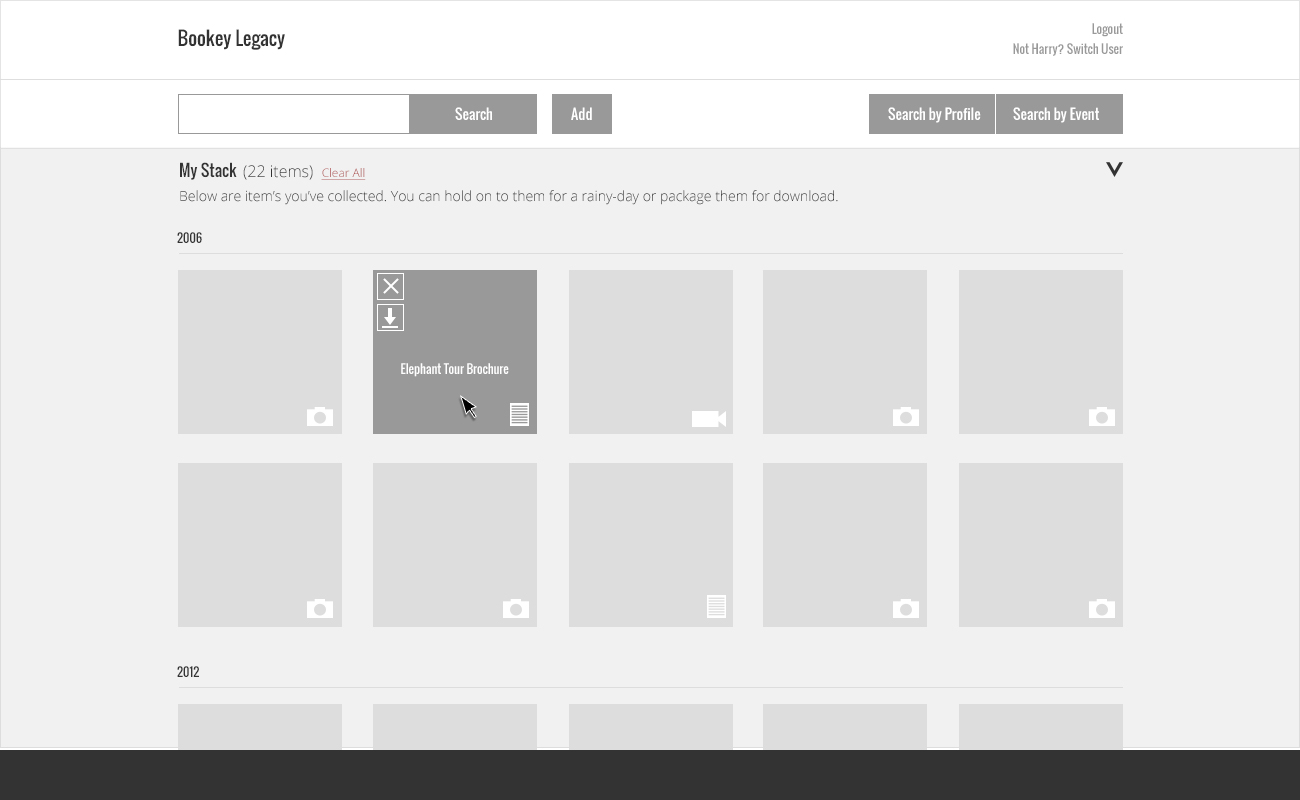
Task: Go to Bookey Legacy home title
Action: (x=231, y=38)
